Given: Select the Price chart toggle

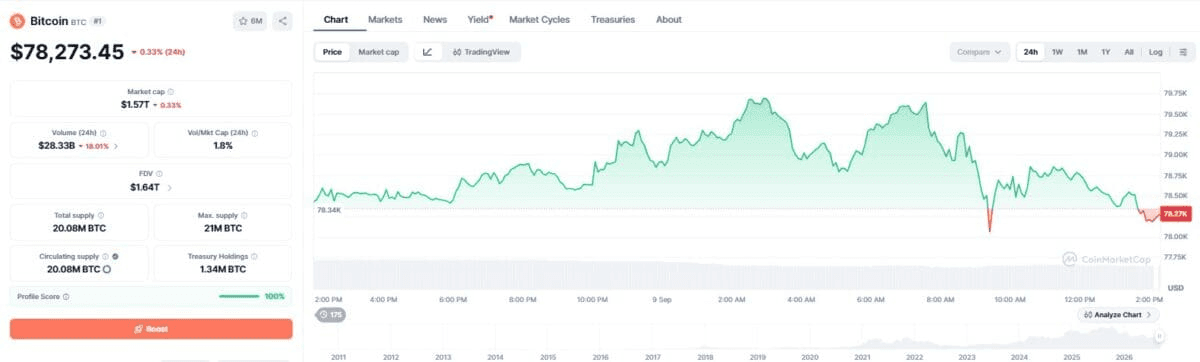Looking at the screenshot, I should tap(332, 52).
